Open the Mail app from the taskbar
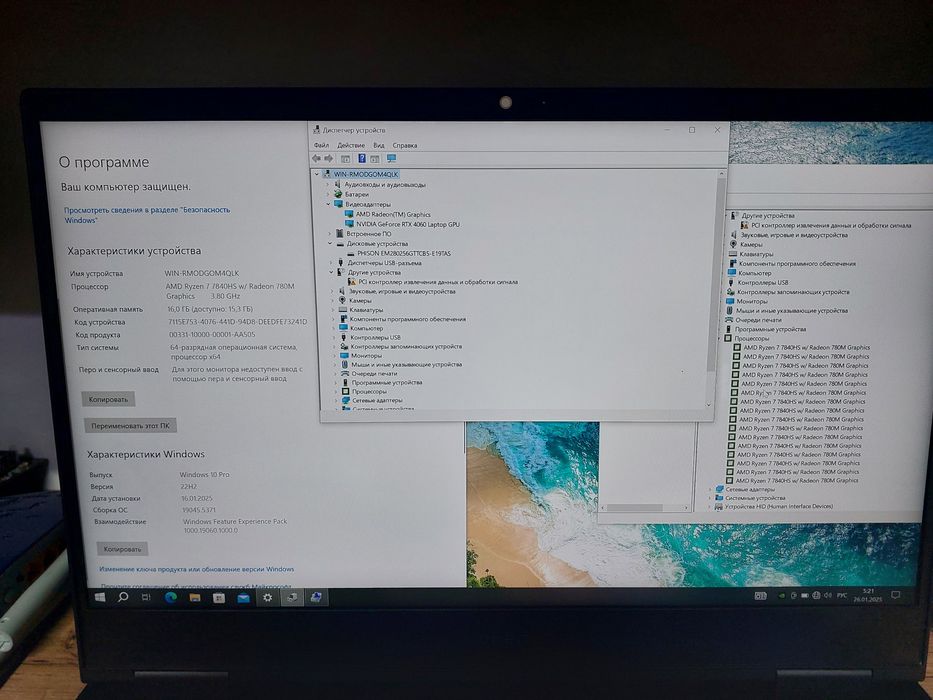 [243, 598]
